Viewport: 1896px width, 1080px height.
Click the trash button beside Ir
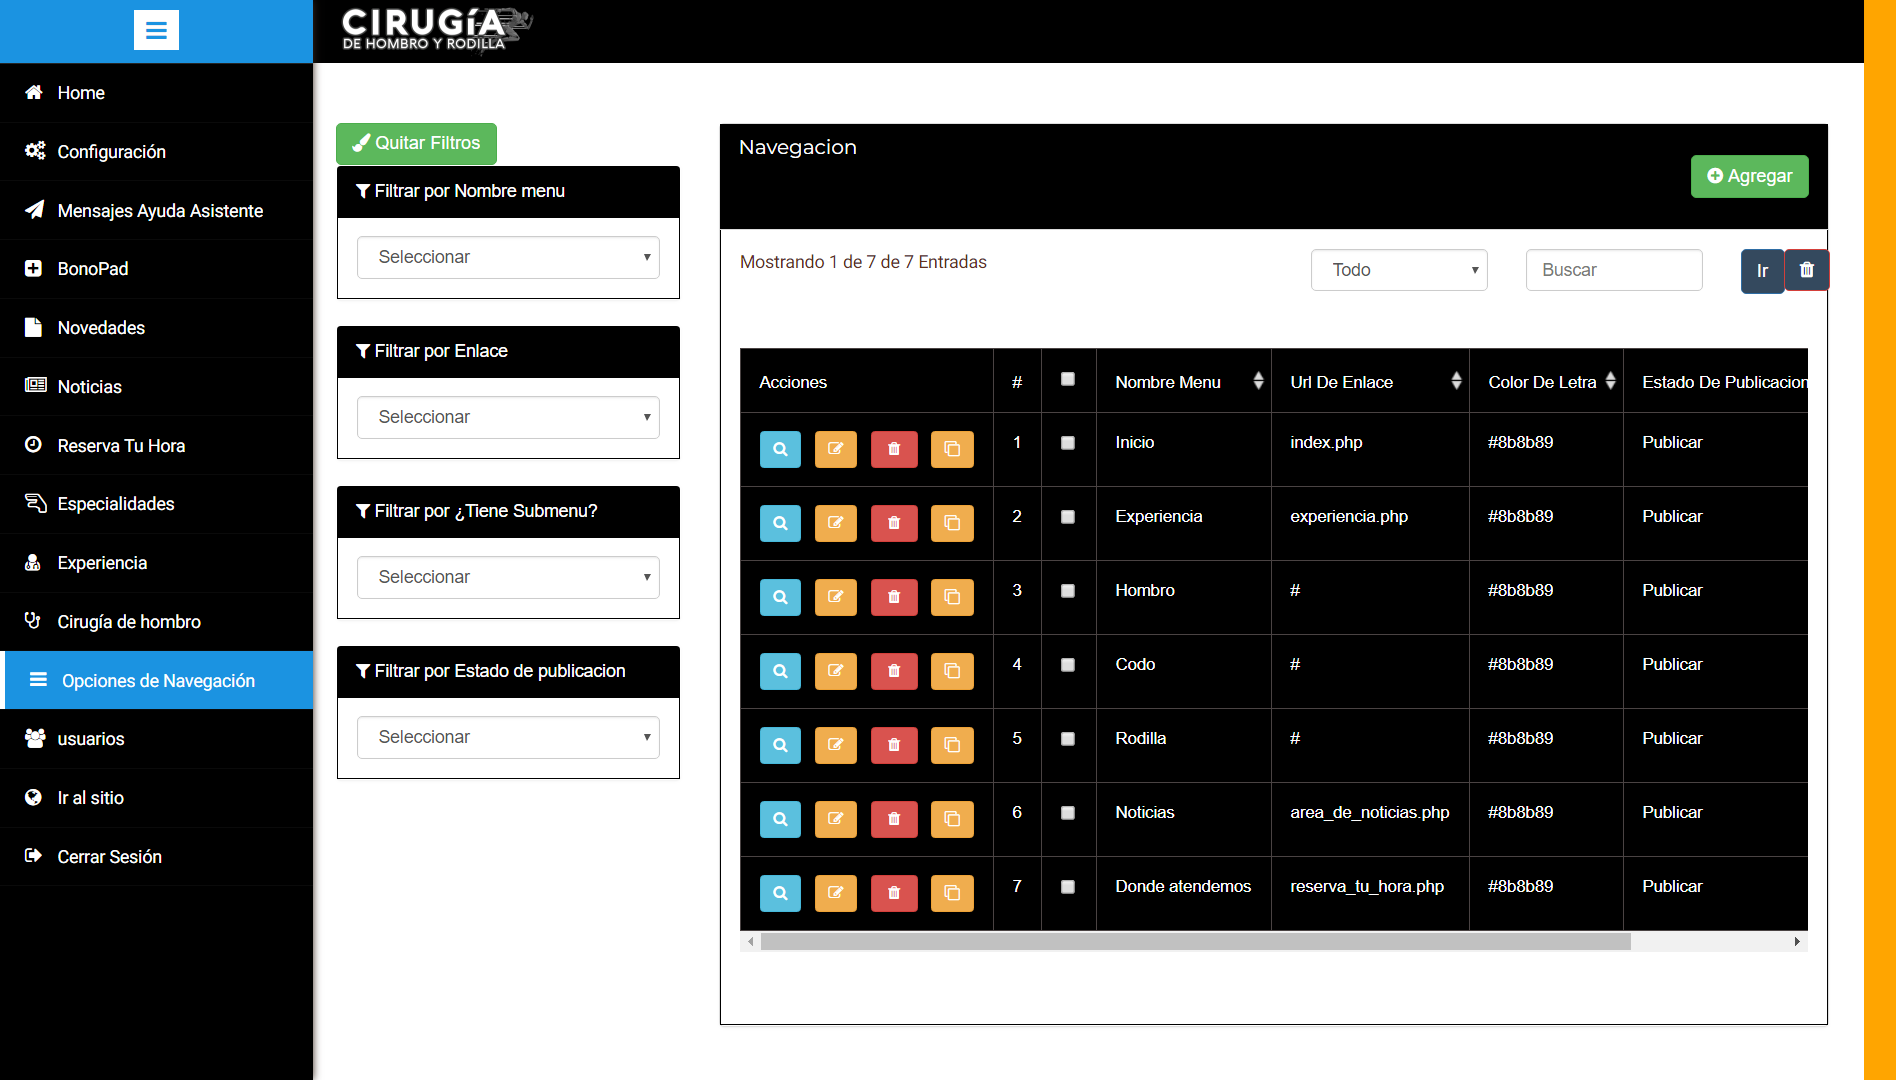[1806, 270]
